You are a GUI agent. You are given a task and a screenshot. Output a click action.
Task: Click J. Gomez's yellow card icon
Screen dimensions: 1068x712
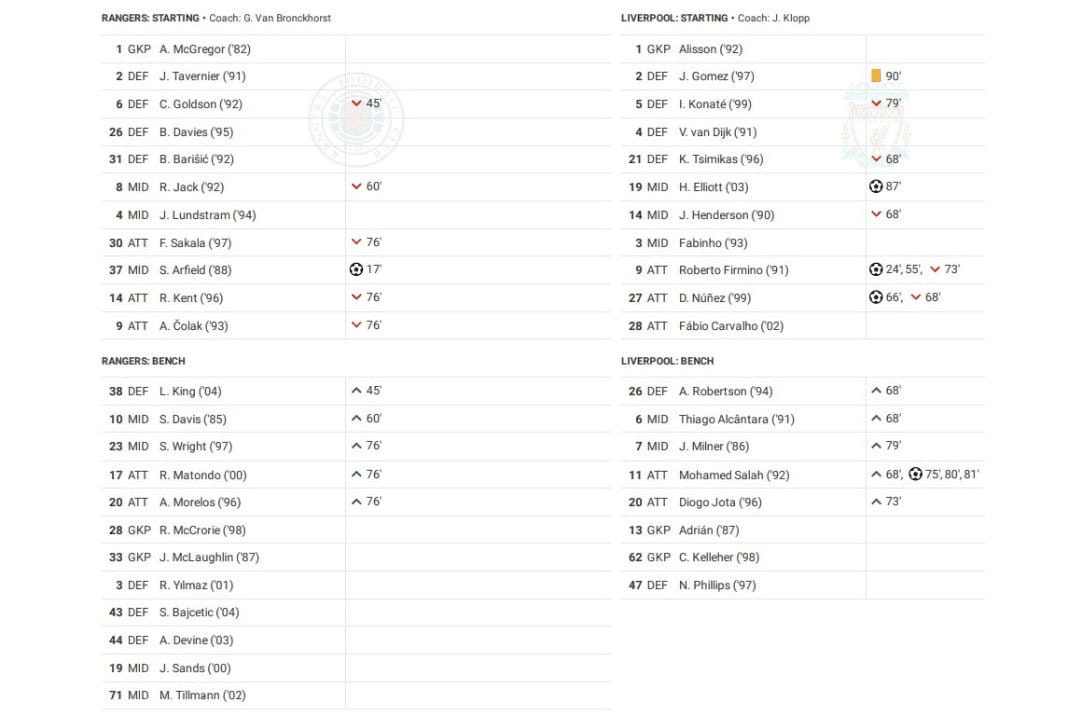coord(876,76)
